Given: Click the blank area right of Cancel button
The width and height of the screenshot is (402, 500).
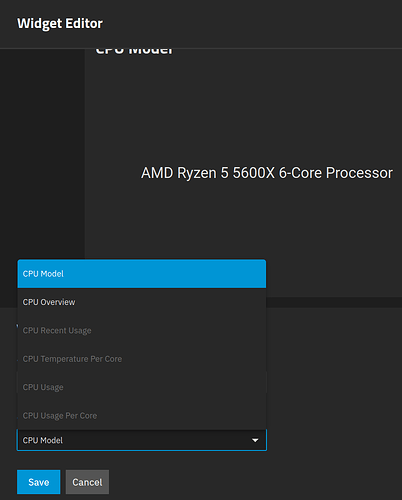Looking at the screenshot, I should point(253,482).
